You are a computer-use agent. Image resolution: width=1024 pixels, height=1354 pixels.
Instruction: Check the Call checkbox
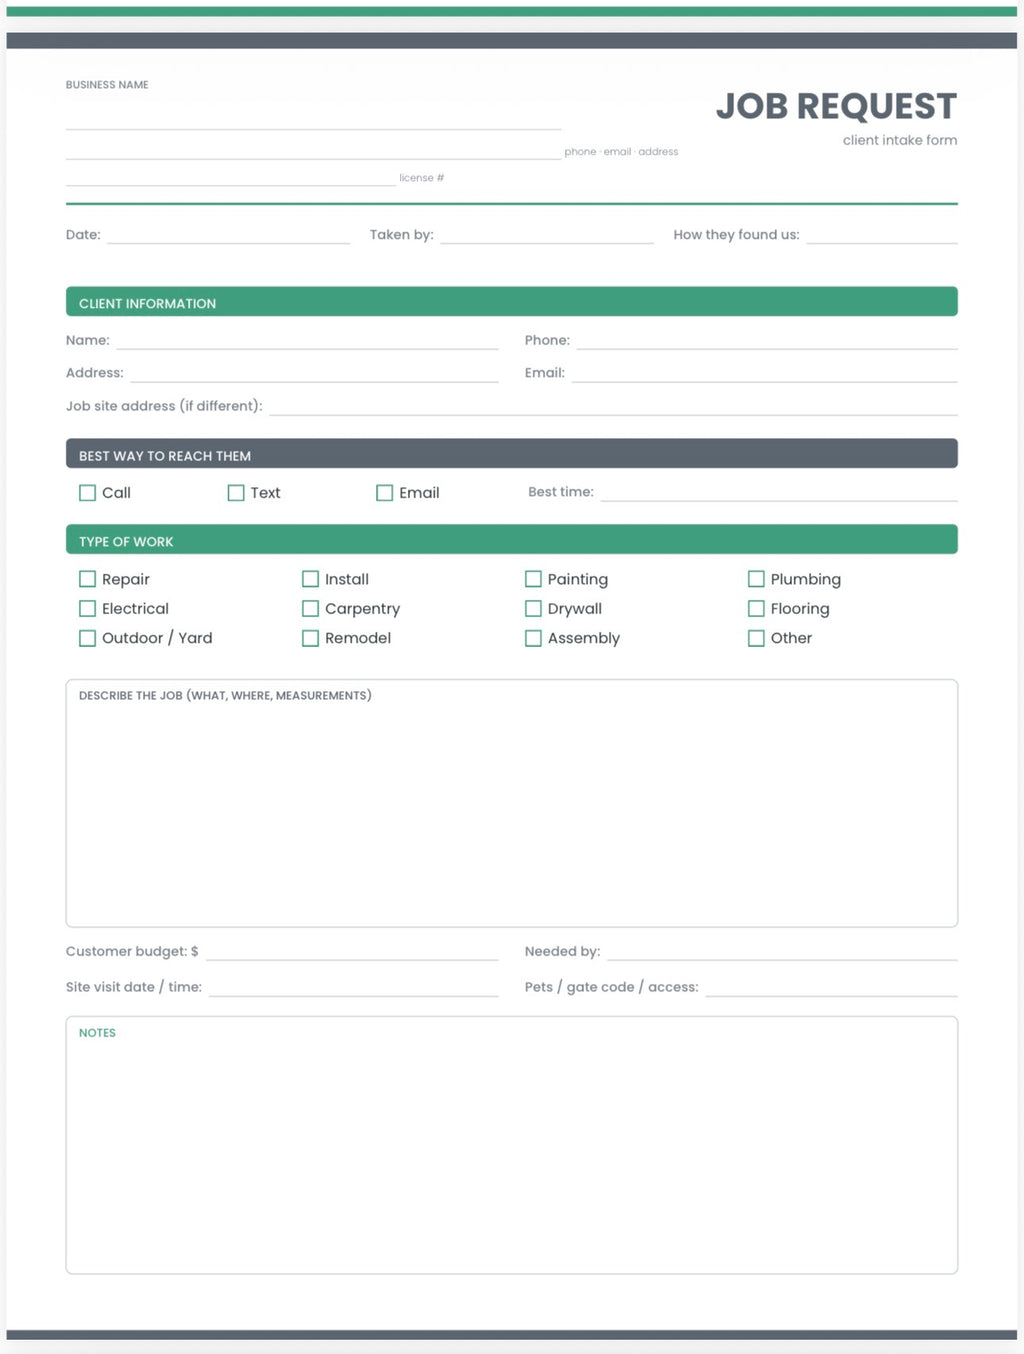(x=88, y=493)
